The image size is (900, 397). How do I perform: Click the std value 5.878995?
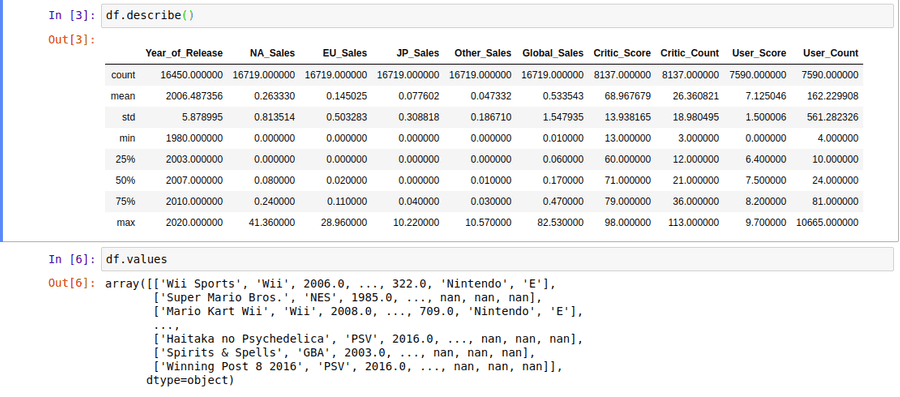(x=203, y=117)
